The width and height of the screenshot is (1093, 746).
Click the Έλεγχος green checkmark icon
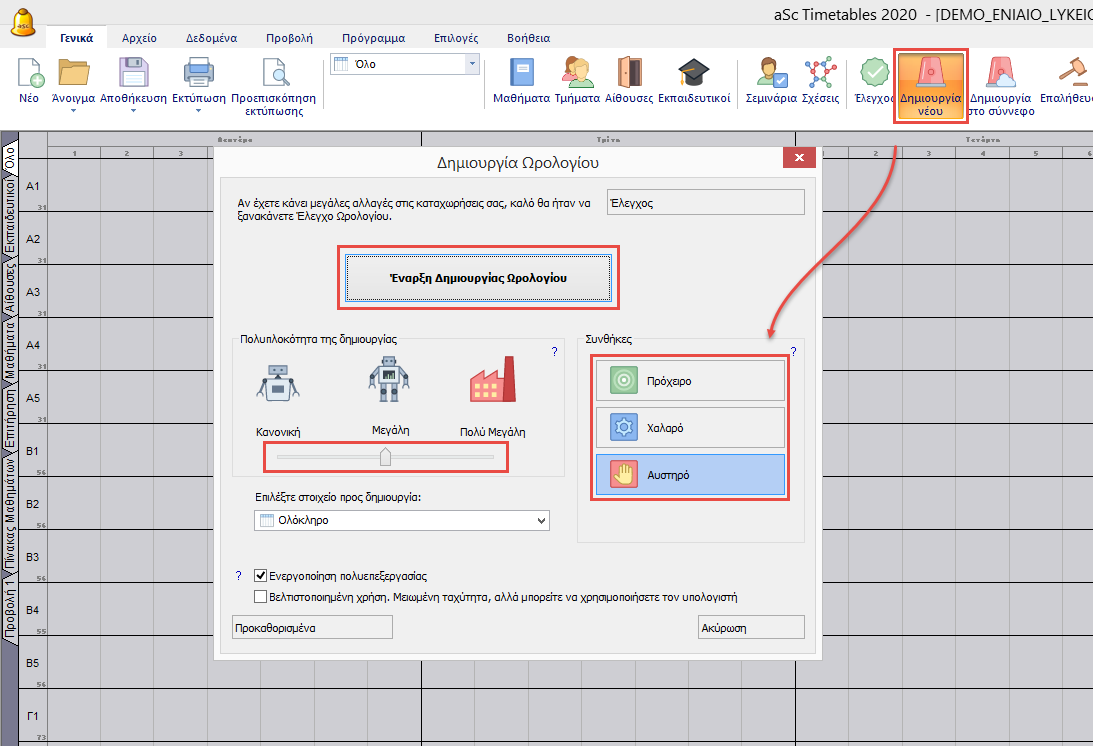click(x=874, y=74)
